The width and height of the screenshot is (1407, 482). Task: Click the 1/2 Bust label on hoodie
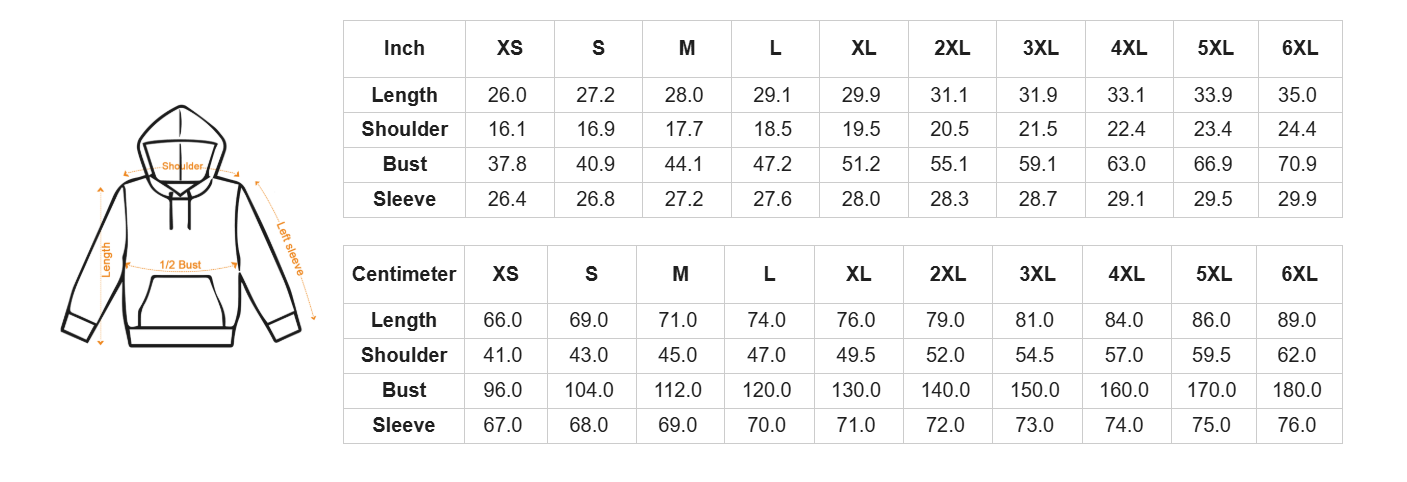(x=181, y=265)
